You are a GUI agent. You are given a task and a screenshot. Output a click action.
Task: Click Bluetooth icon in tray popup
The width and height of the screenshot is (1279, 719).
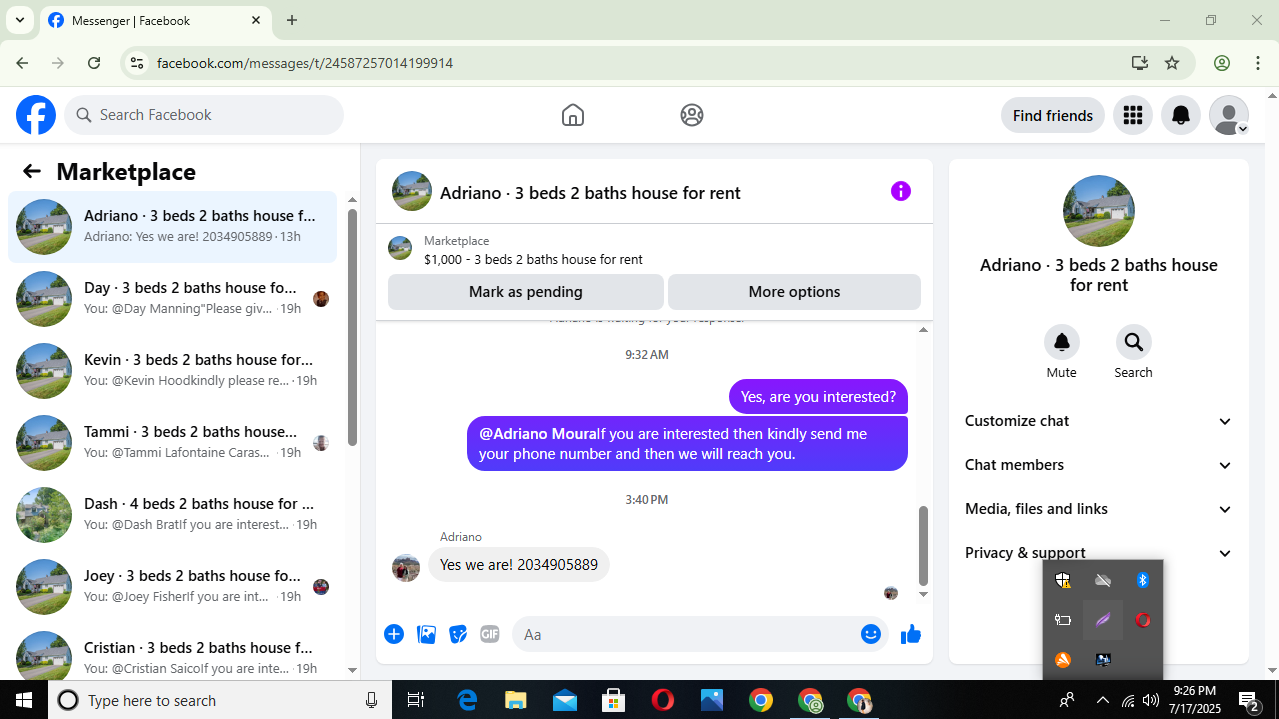[1143, 580]
